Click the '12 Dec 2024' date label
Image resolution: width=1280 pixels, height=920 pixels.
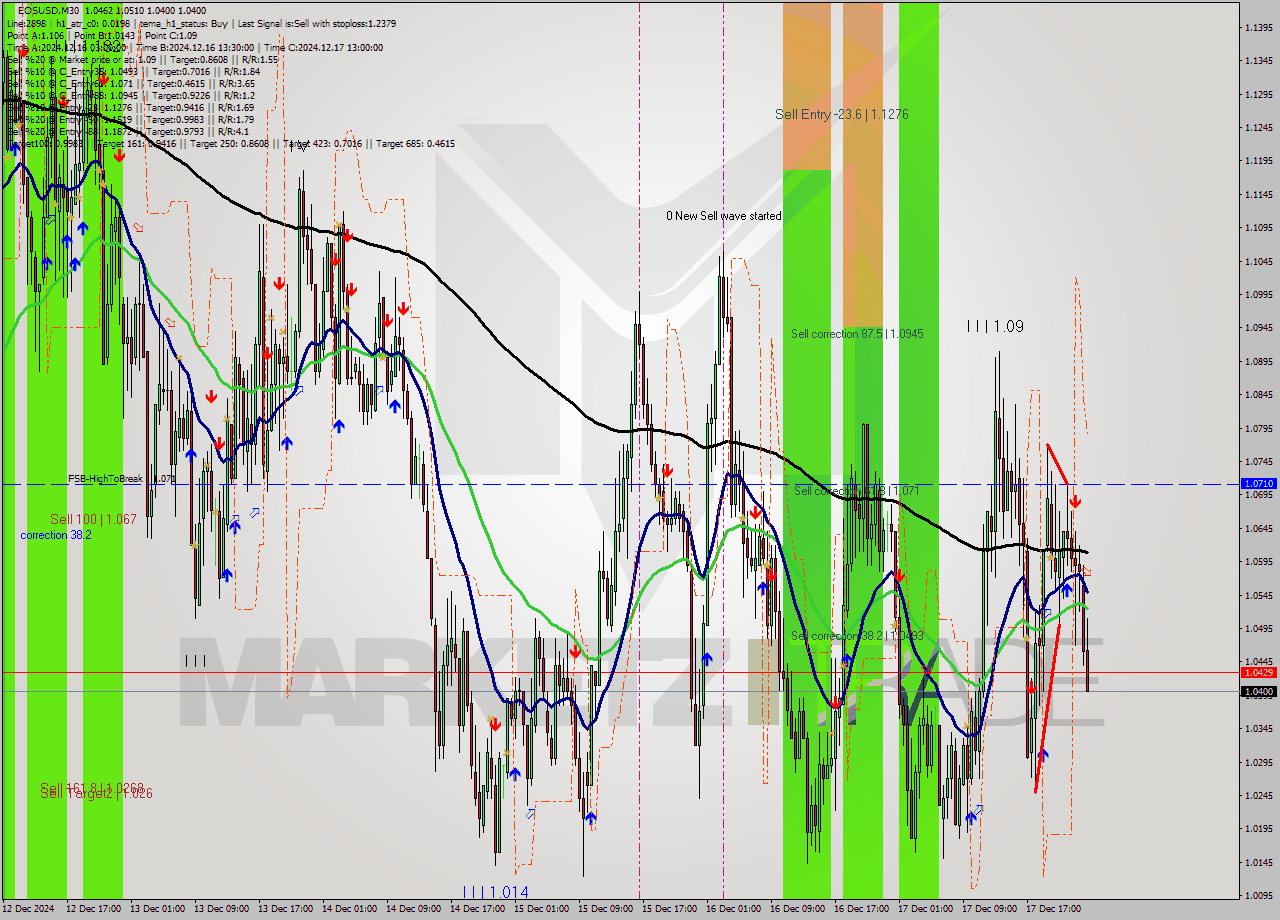pyautogui.click(x=28, y=909)
